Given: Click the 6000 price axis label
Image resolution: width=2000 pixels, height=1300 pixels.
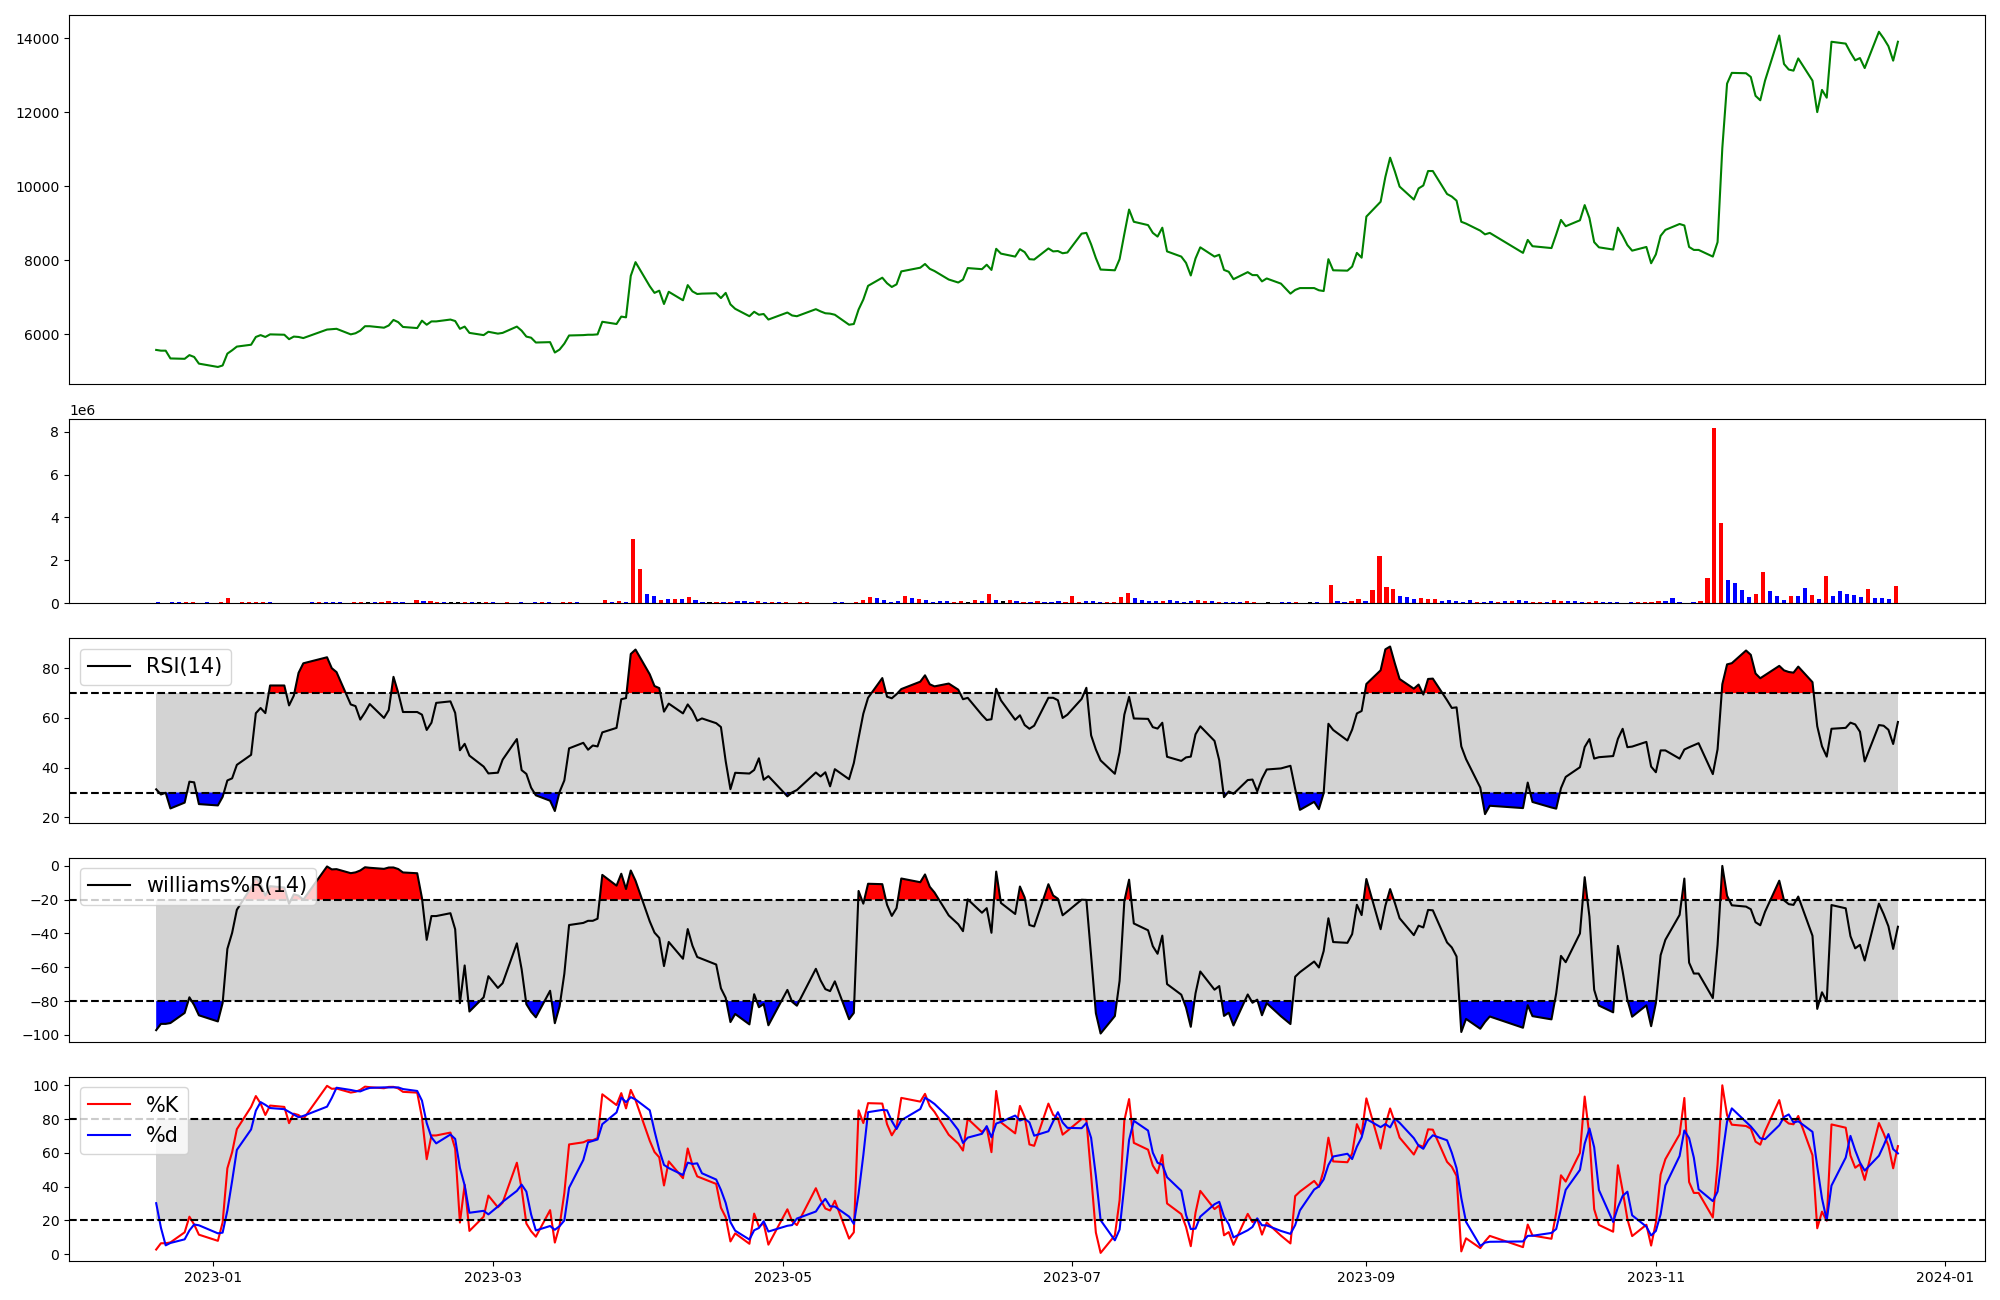Looking at the screenshot, I should pyautogui.click(x=41, y=335).
